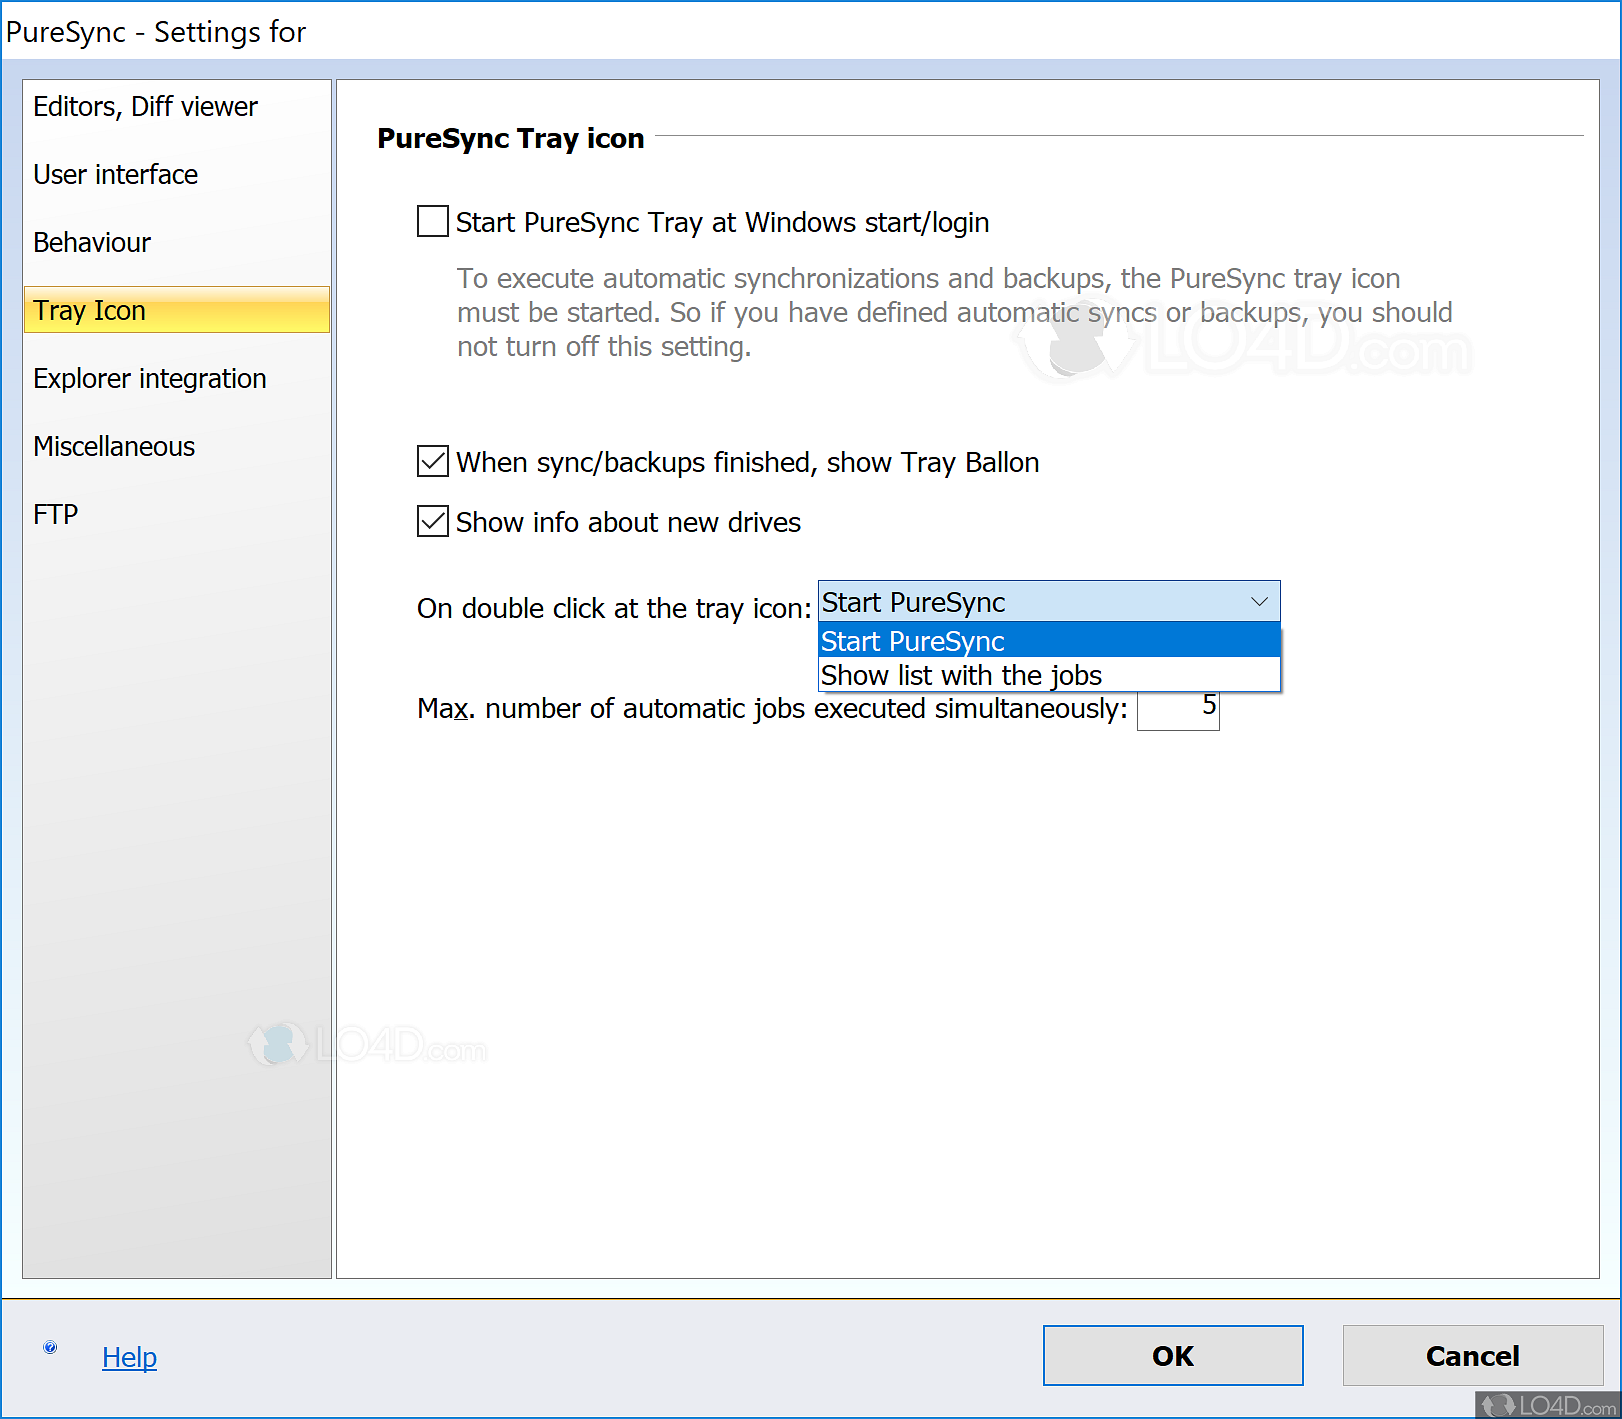This screenshot has height=1419, width=1622.
Task: Click the blue help balloon icon
Action: (x=49, y=1347)
